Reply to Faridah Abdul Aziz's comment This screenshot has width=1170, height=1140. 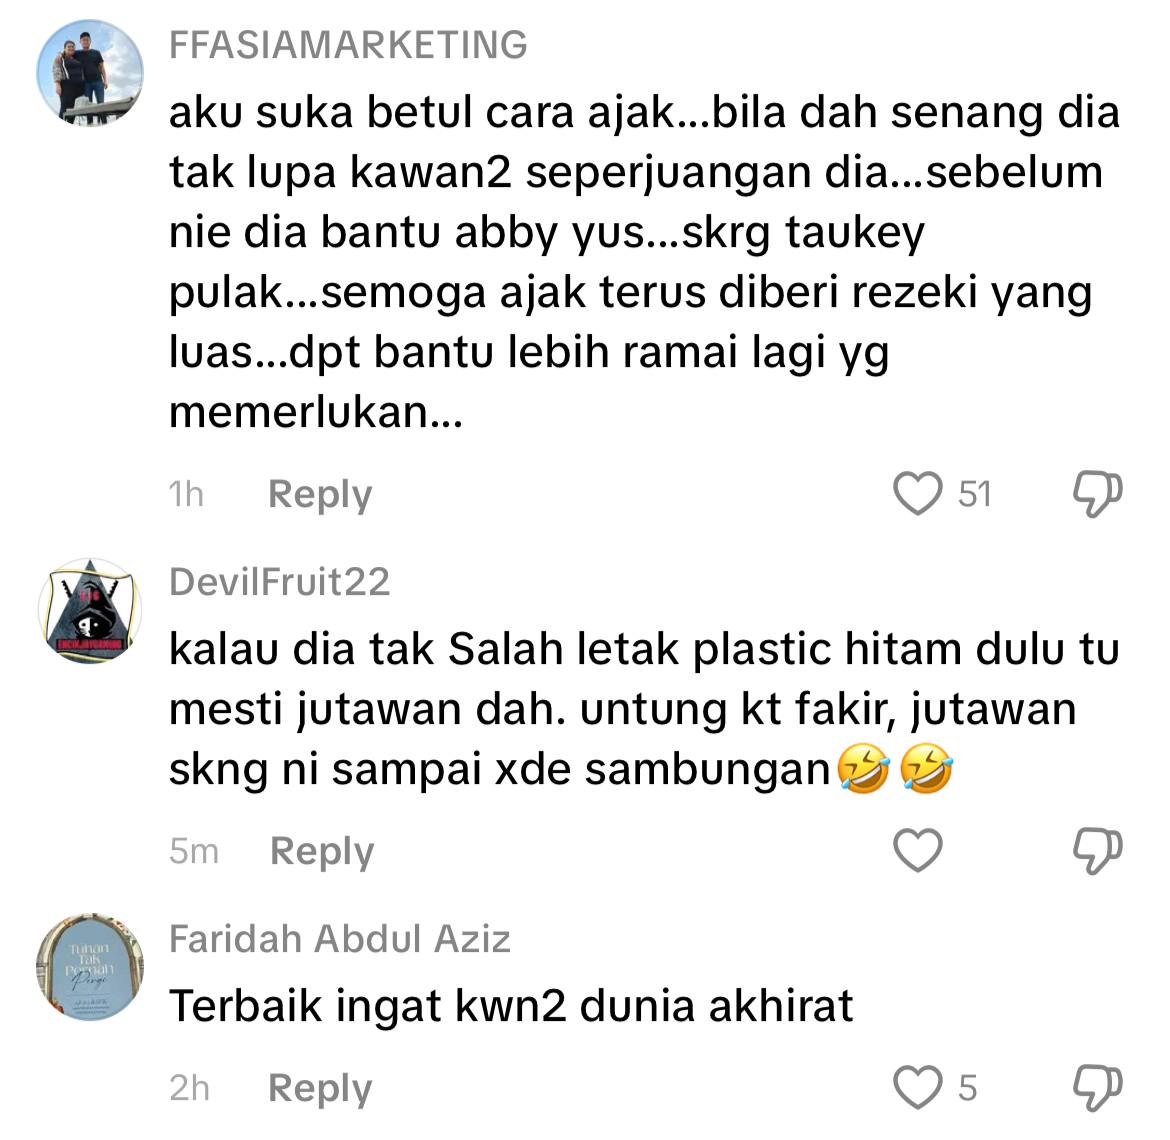(x=319, y=1089)
